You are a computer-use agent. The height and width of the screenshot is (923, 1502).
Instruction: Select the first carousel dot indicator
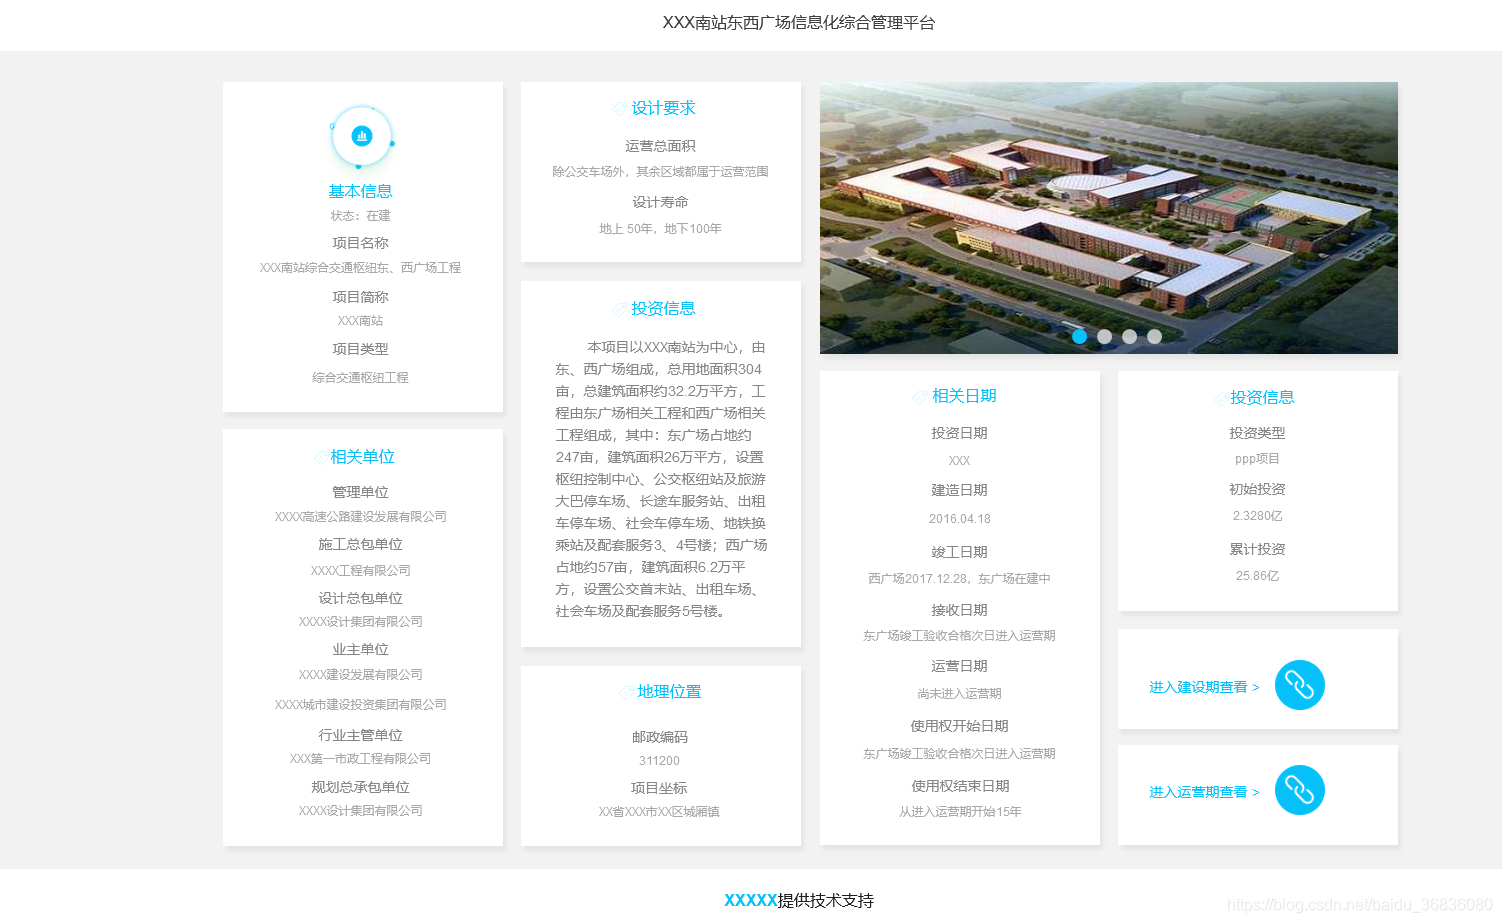(x=1079, y=337)
